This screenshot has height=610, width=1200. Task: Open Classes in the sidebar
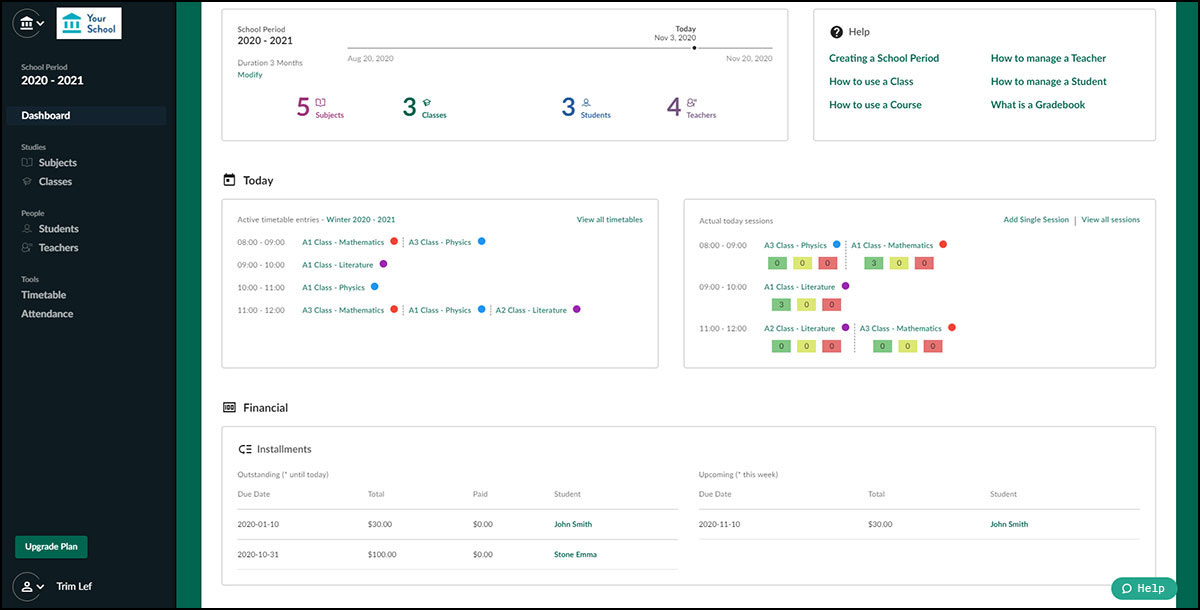pyautogui.click(x=55, y=182)
